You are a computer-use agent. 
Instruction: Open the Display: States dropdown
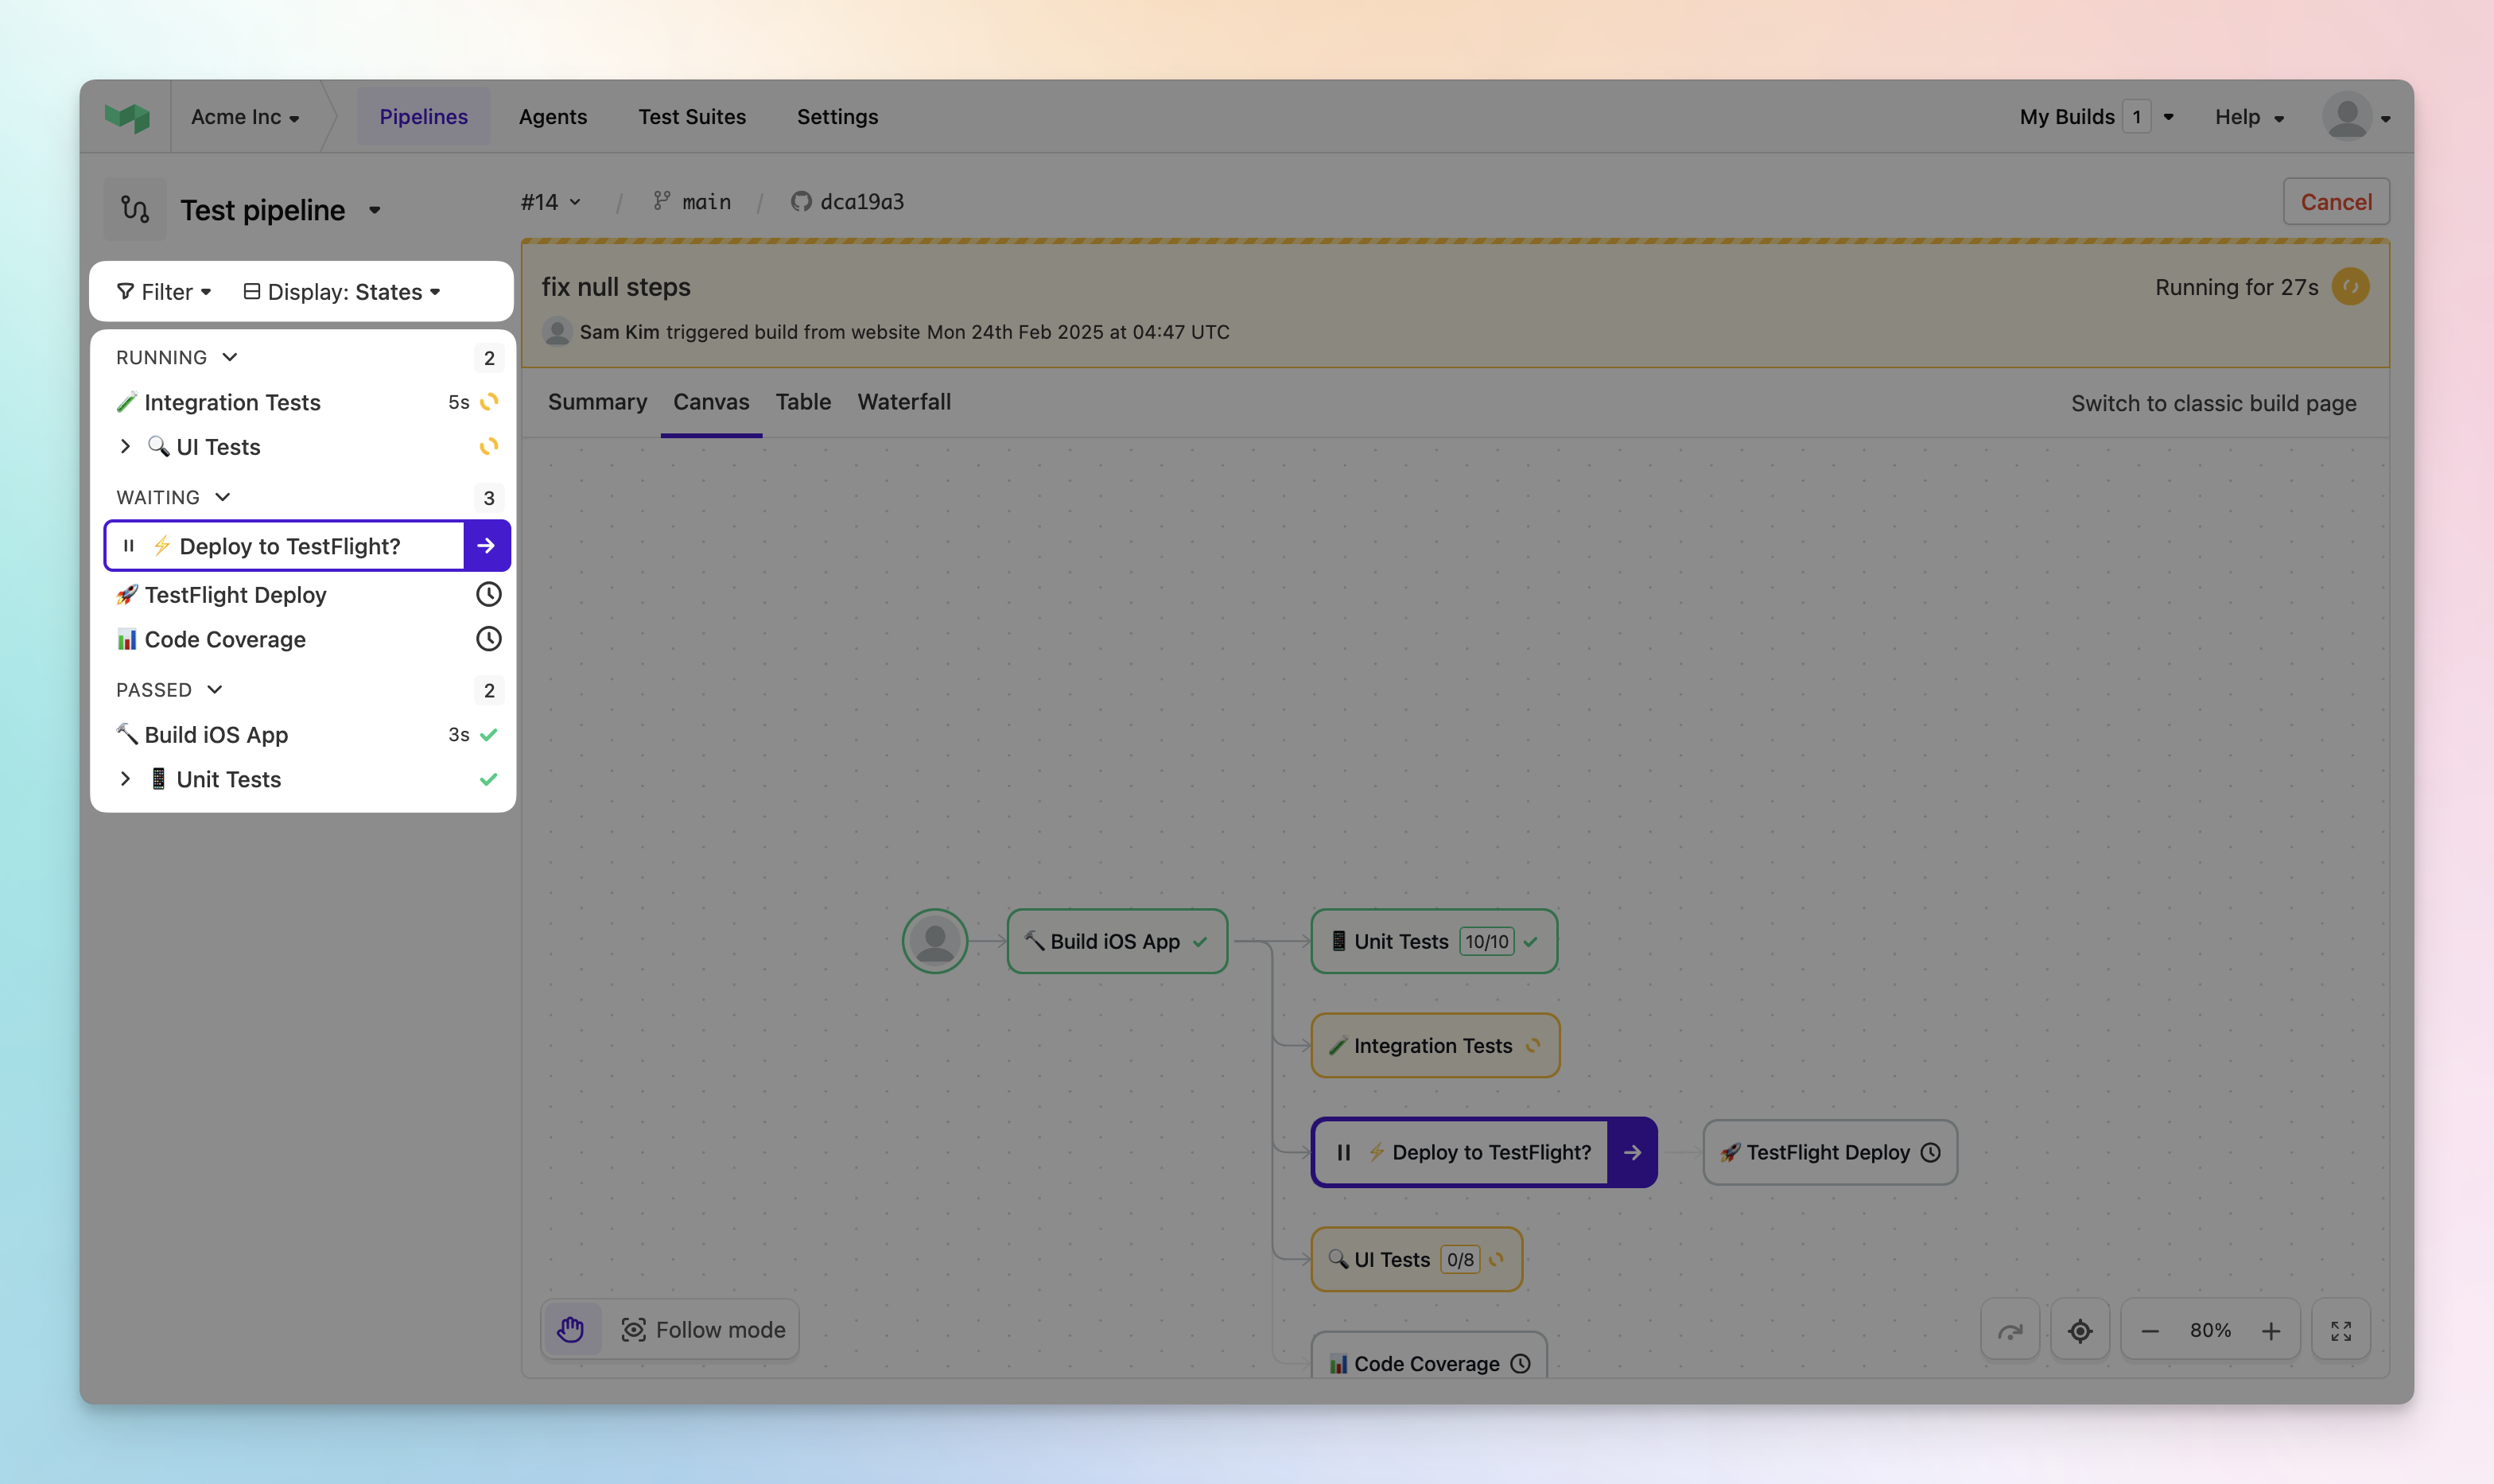click(344, 291)
